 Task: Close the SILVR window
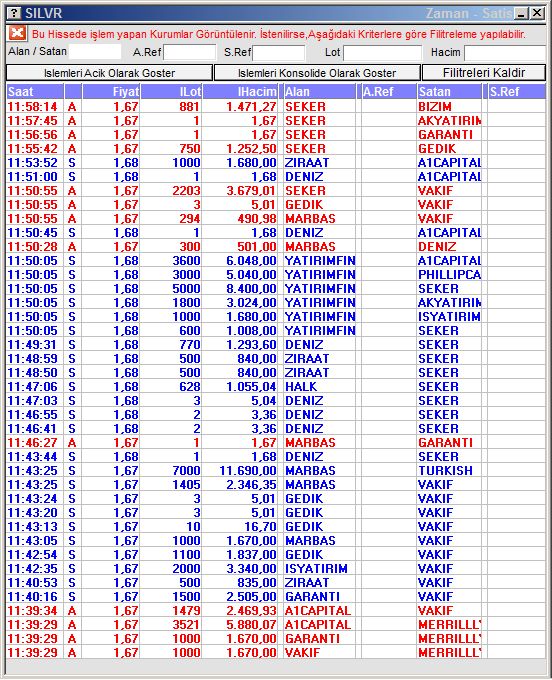click(537, 13)
